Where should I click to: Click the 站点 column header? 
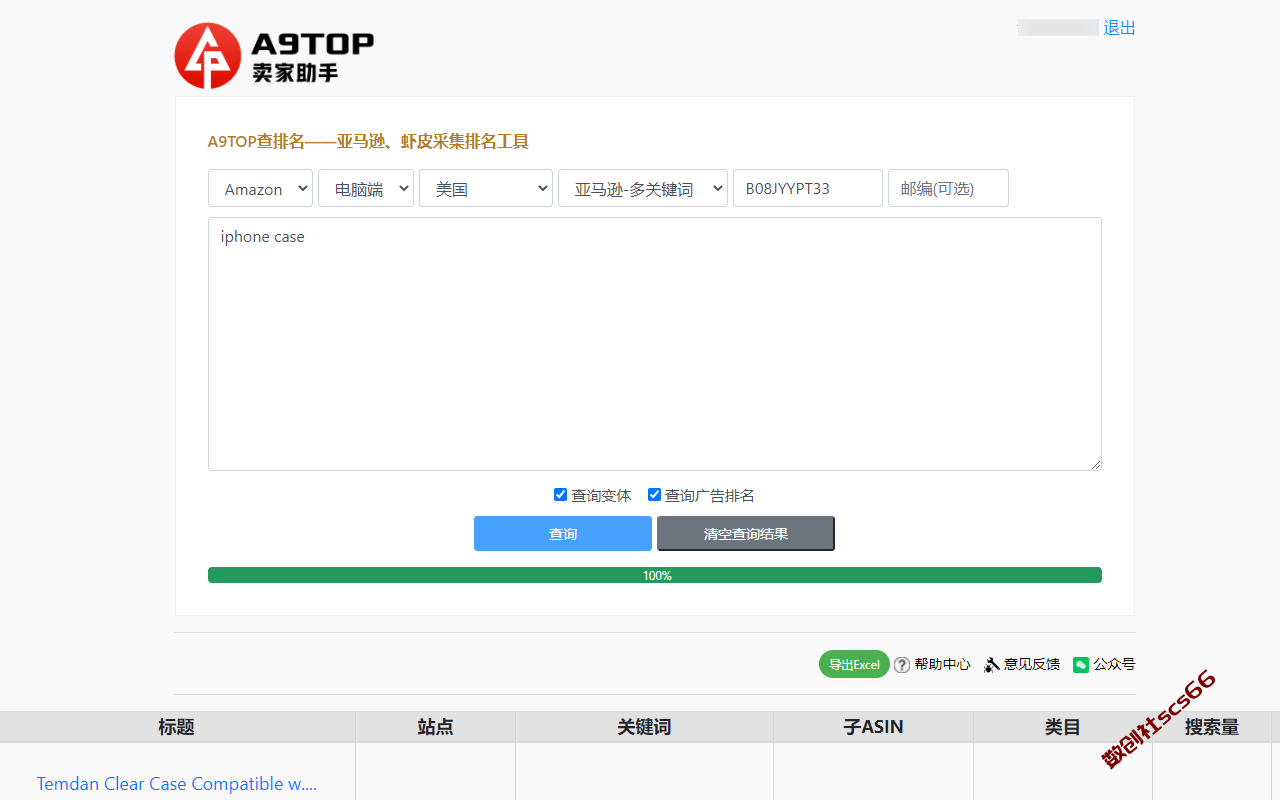435,727
